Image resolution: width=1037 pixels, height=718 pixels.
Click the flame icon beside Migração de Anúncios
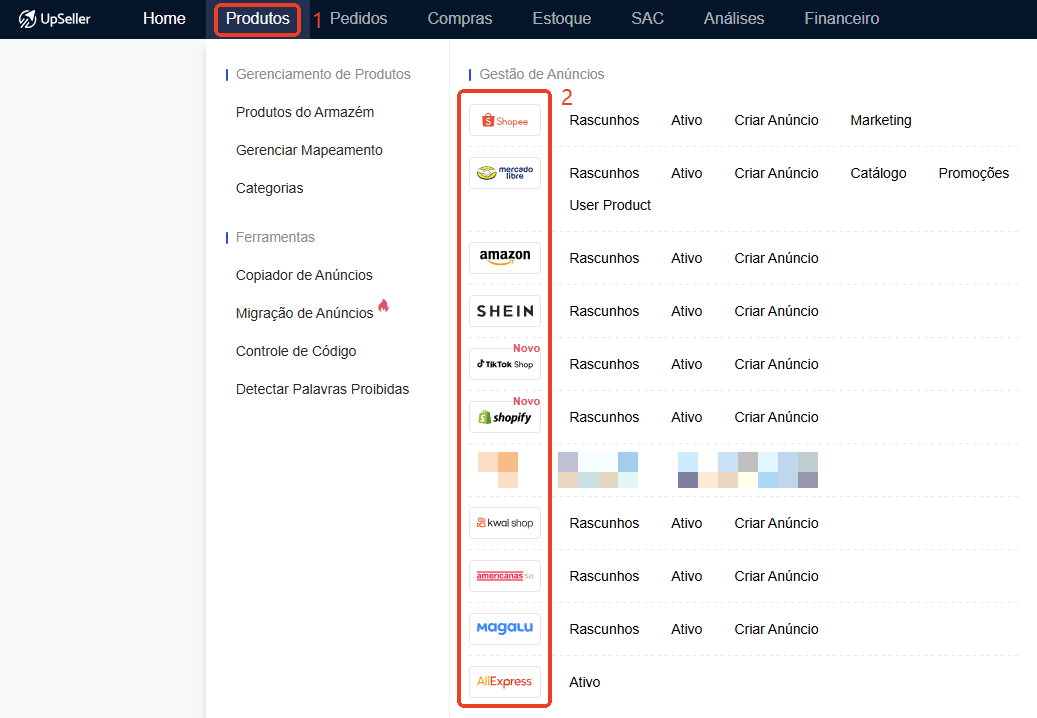point(384,305)
